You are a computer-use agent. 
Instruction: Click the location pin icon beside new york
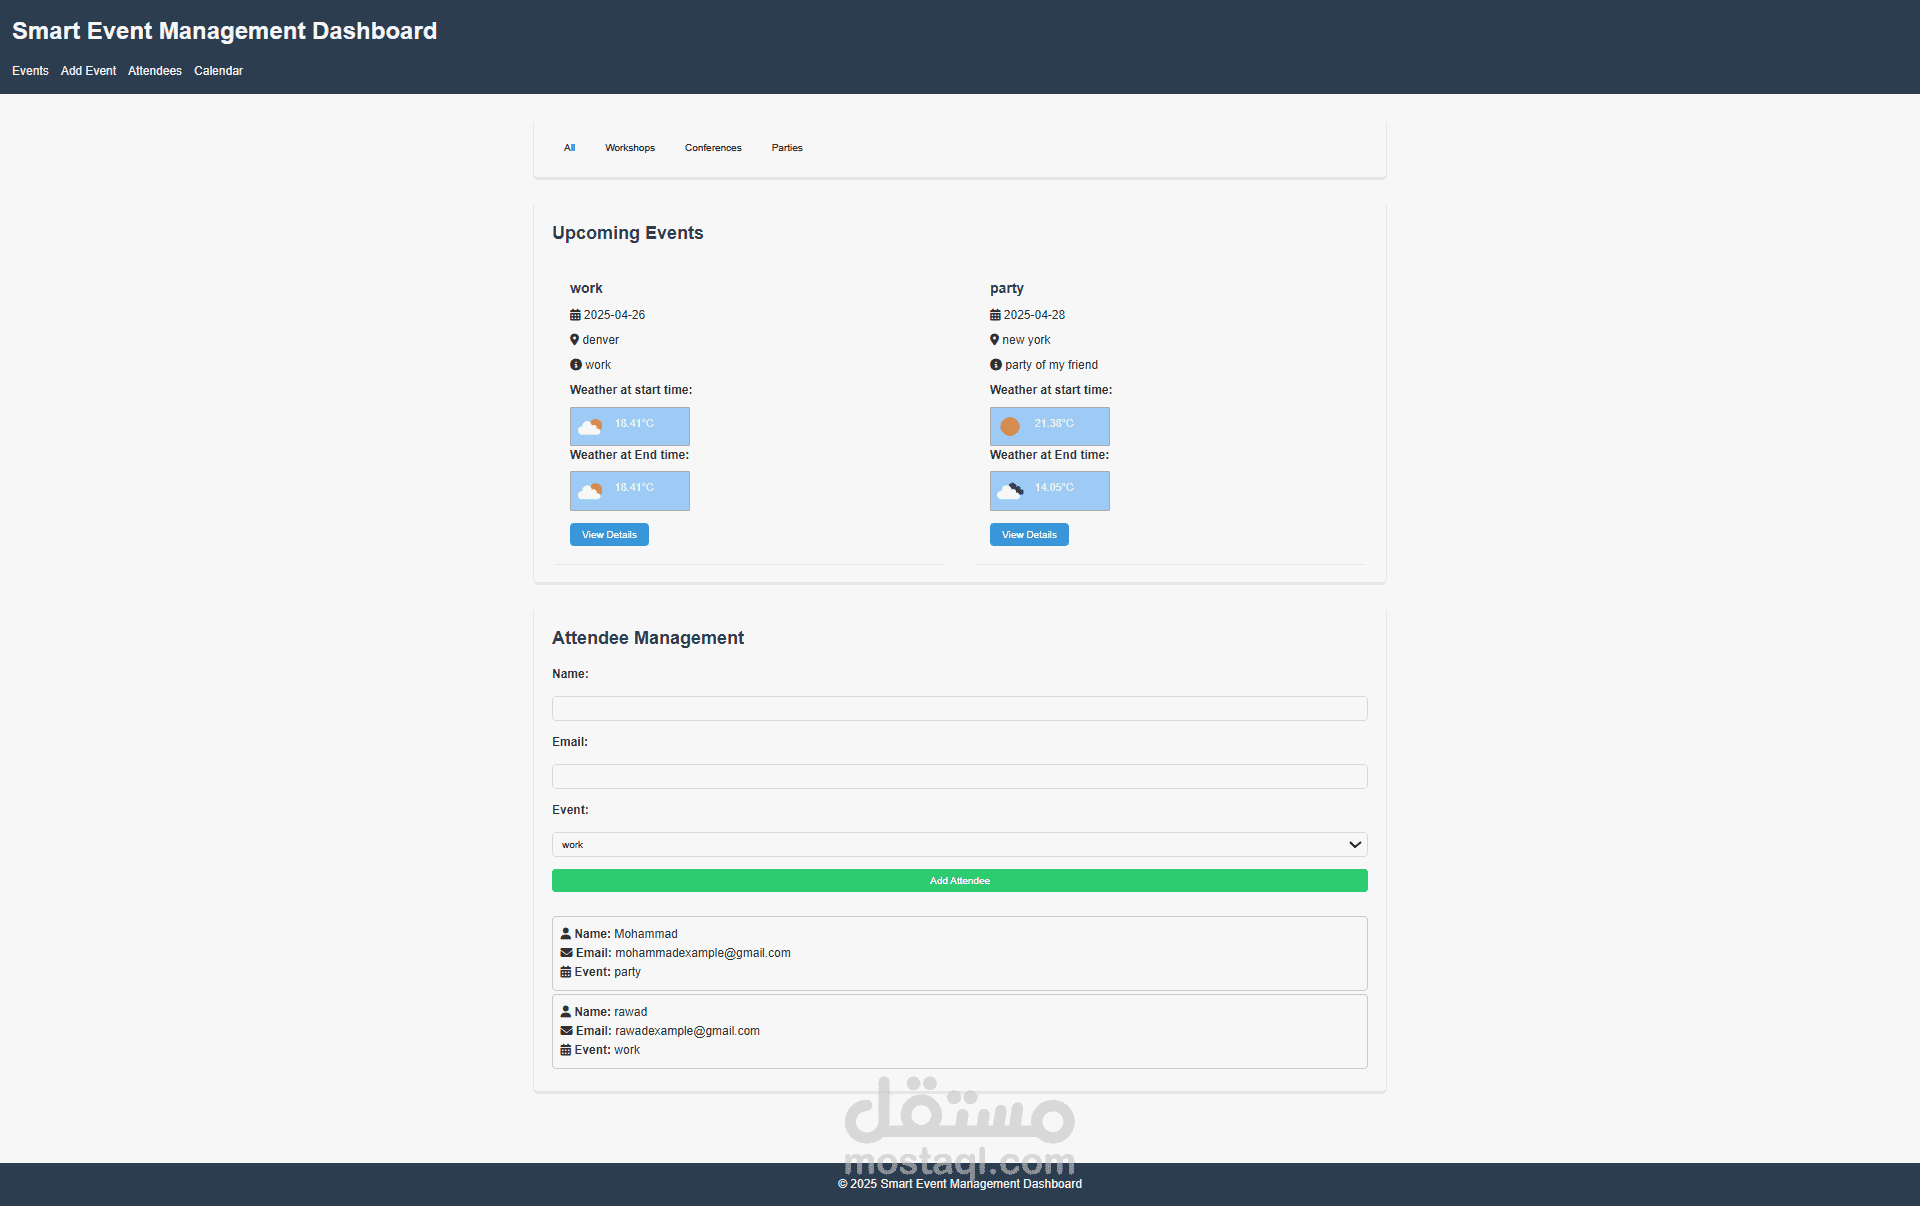(995, 340)
